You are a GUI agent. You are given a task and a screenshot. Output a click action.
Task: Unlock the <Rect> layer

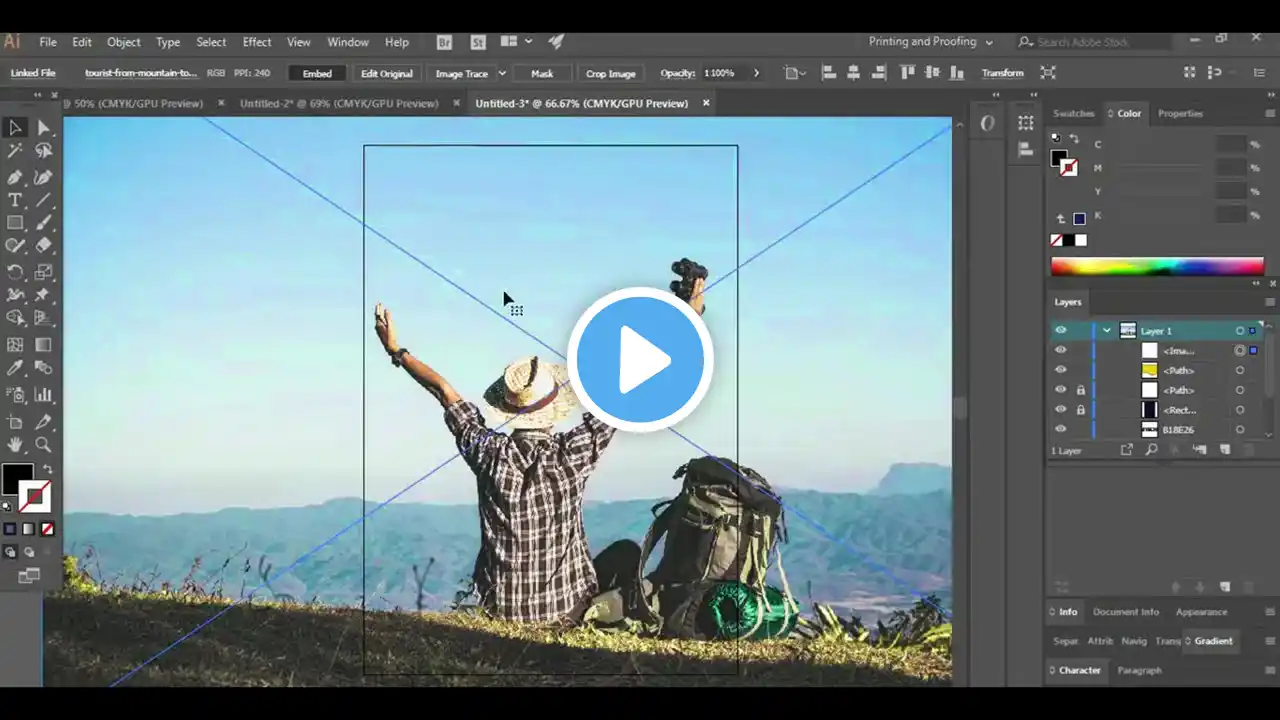point(1081,409)
